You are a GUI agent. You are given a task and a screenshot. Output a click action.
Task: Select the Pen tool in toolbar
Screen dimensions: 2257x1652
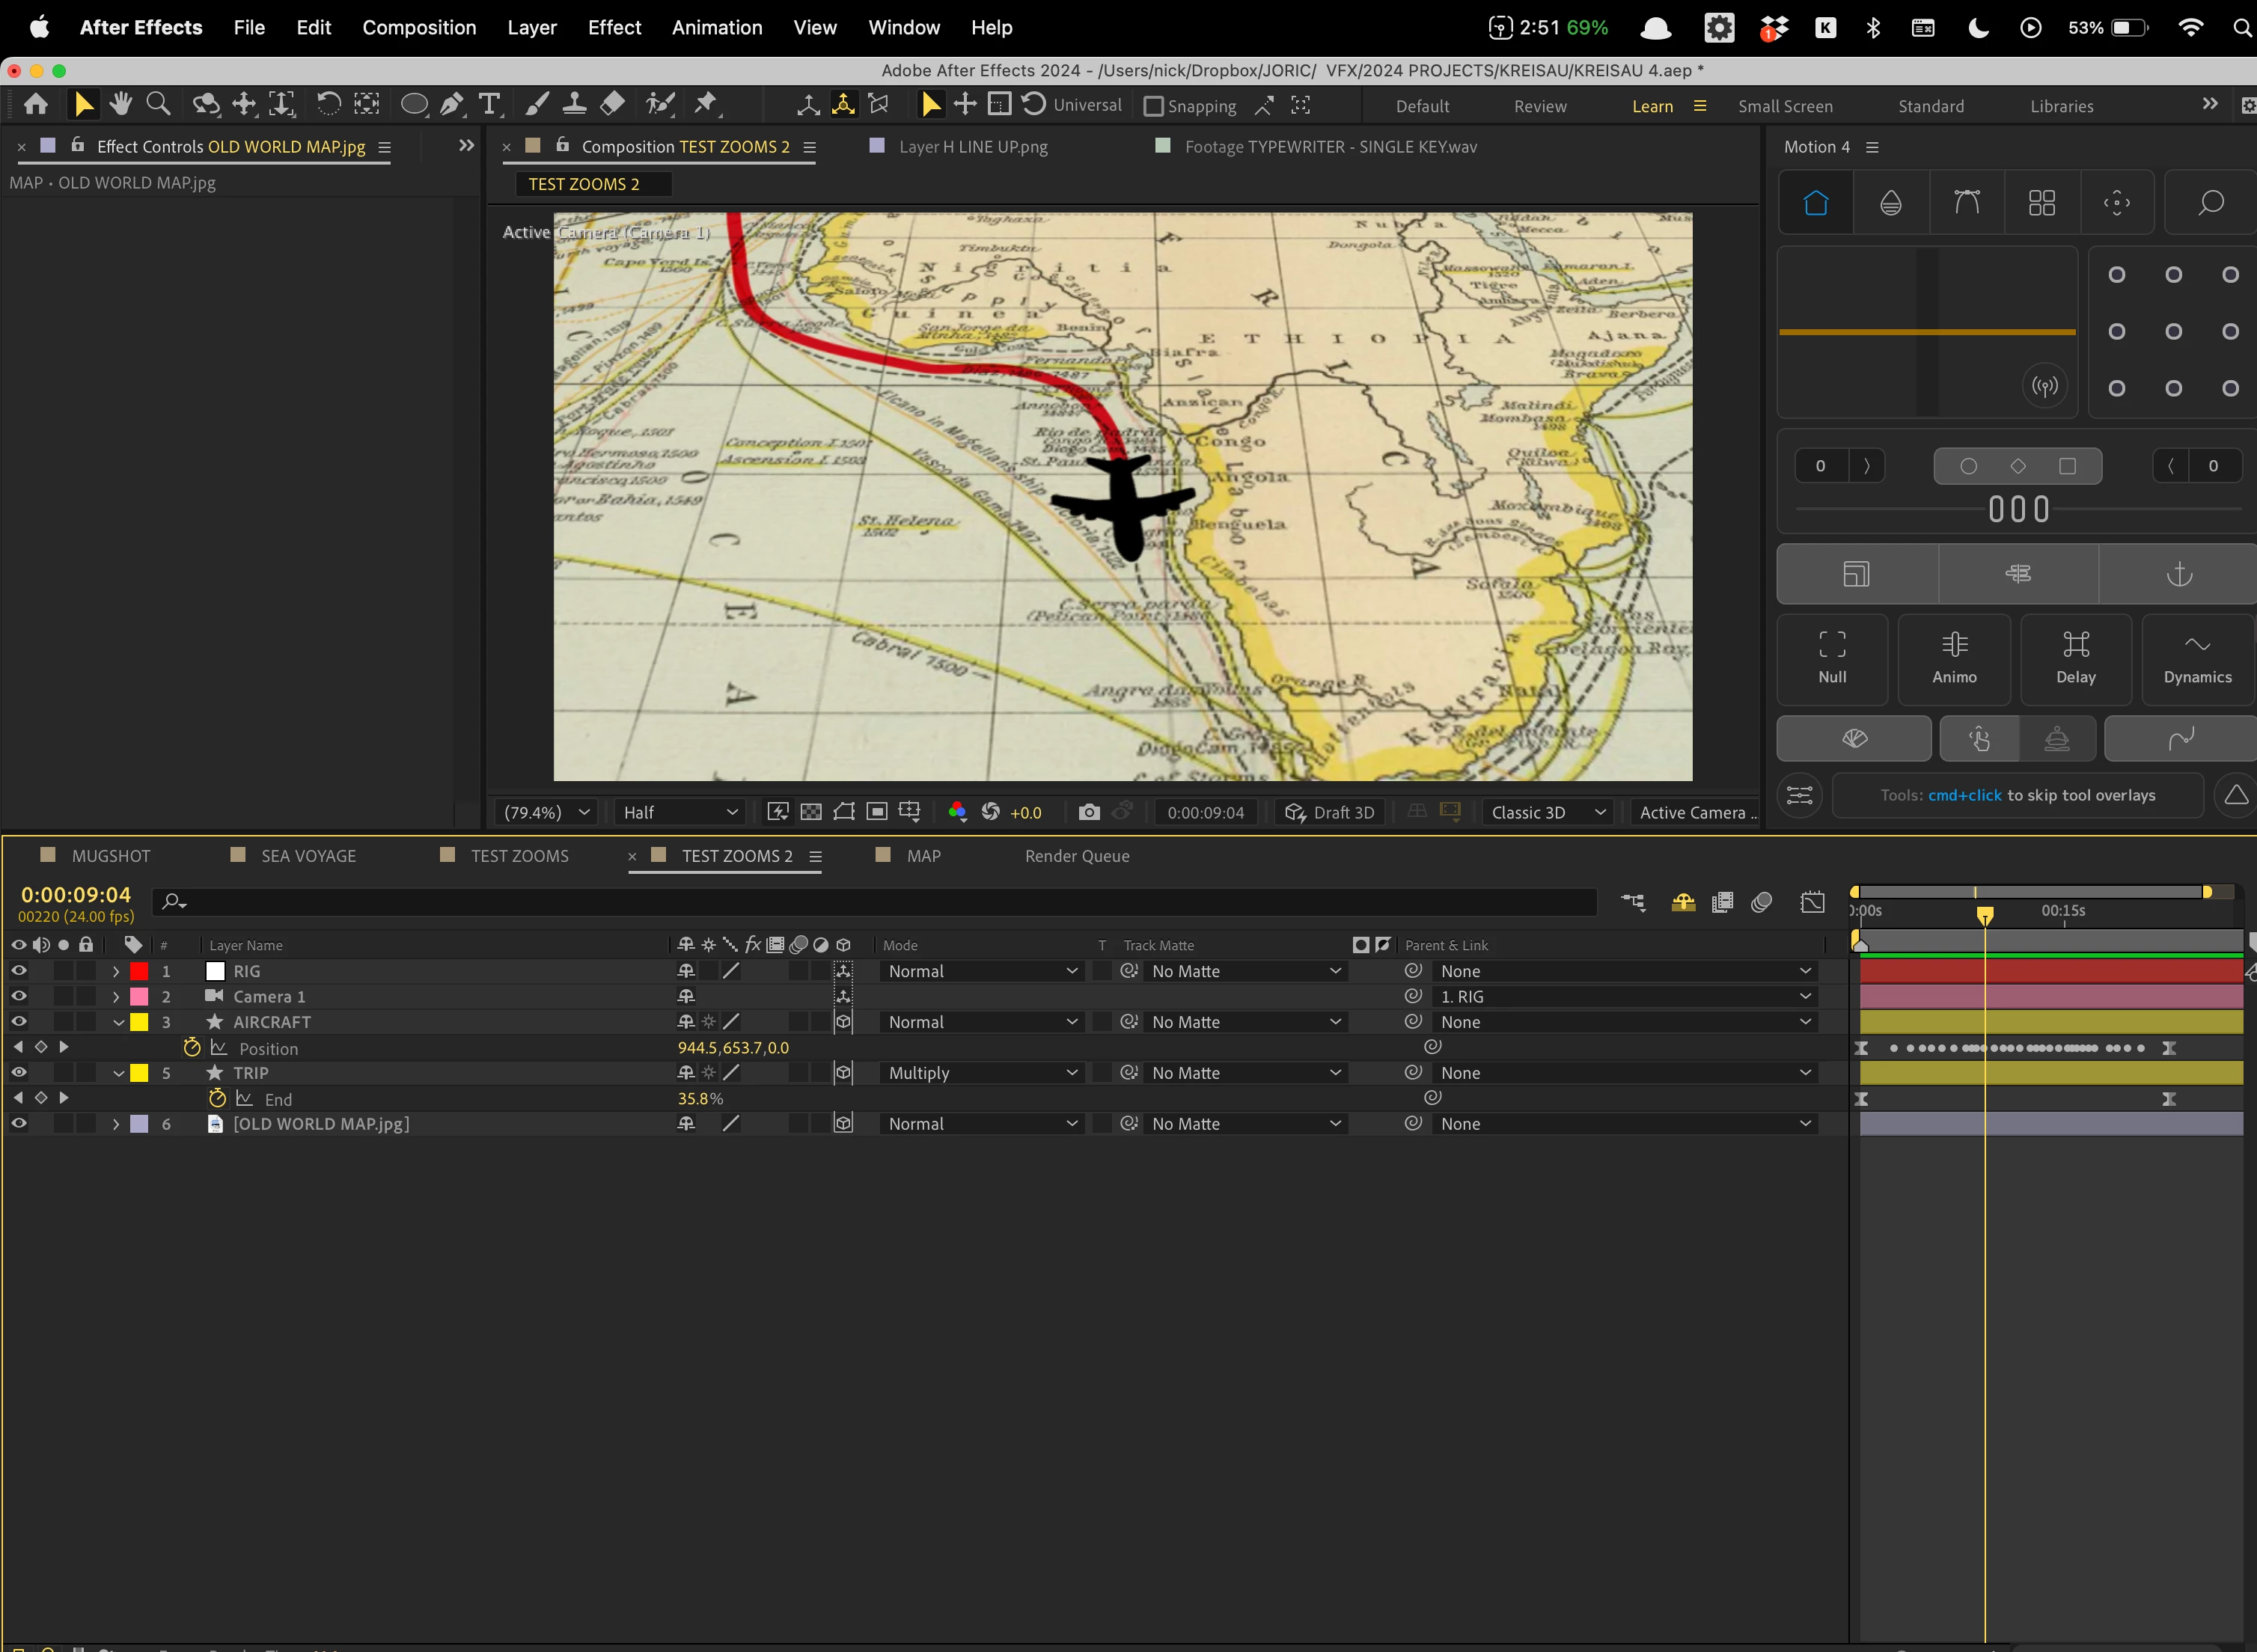[x=452, y=104]
